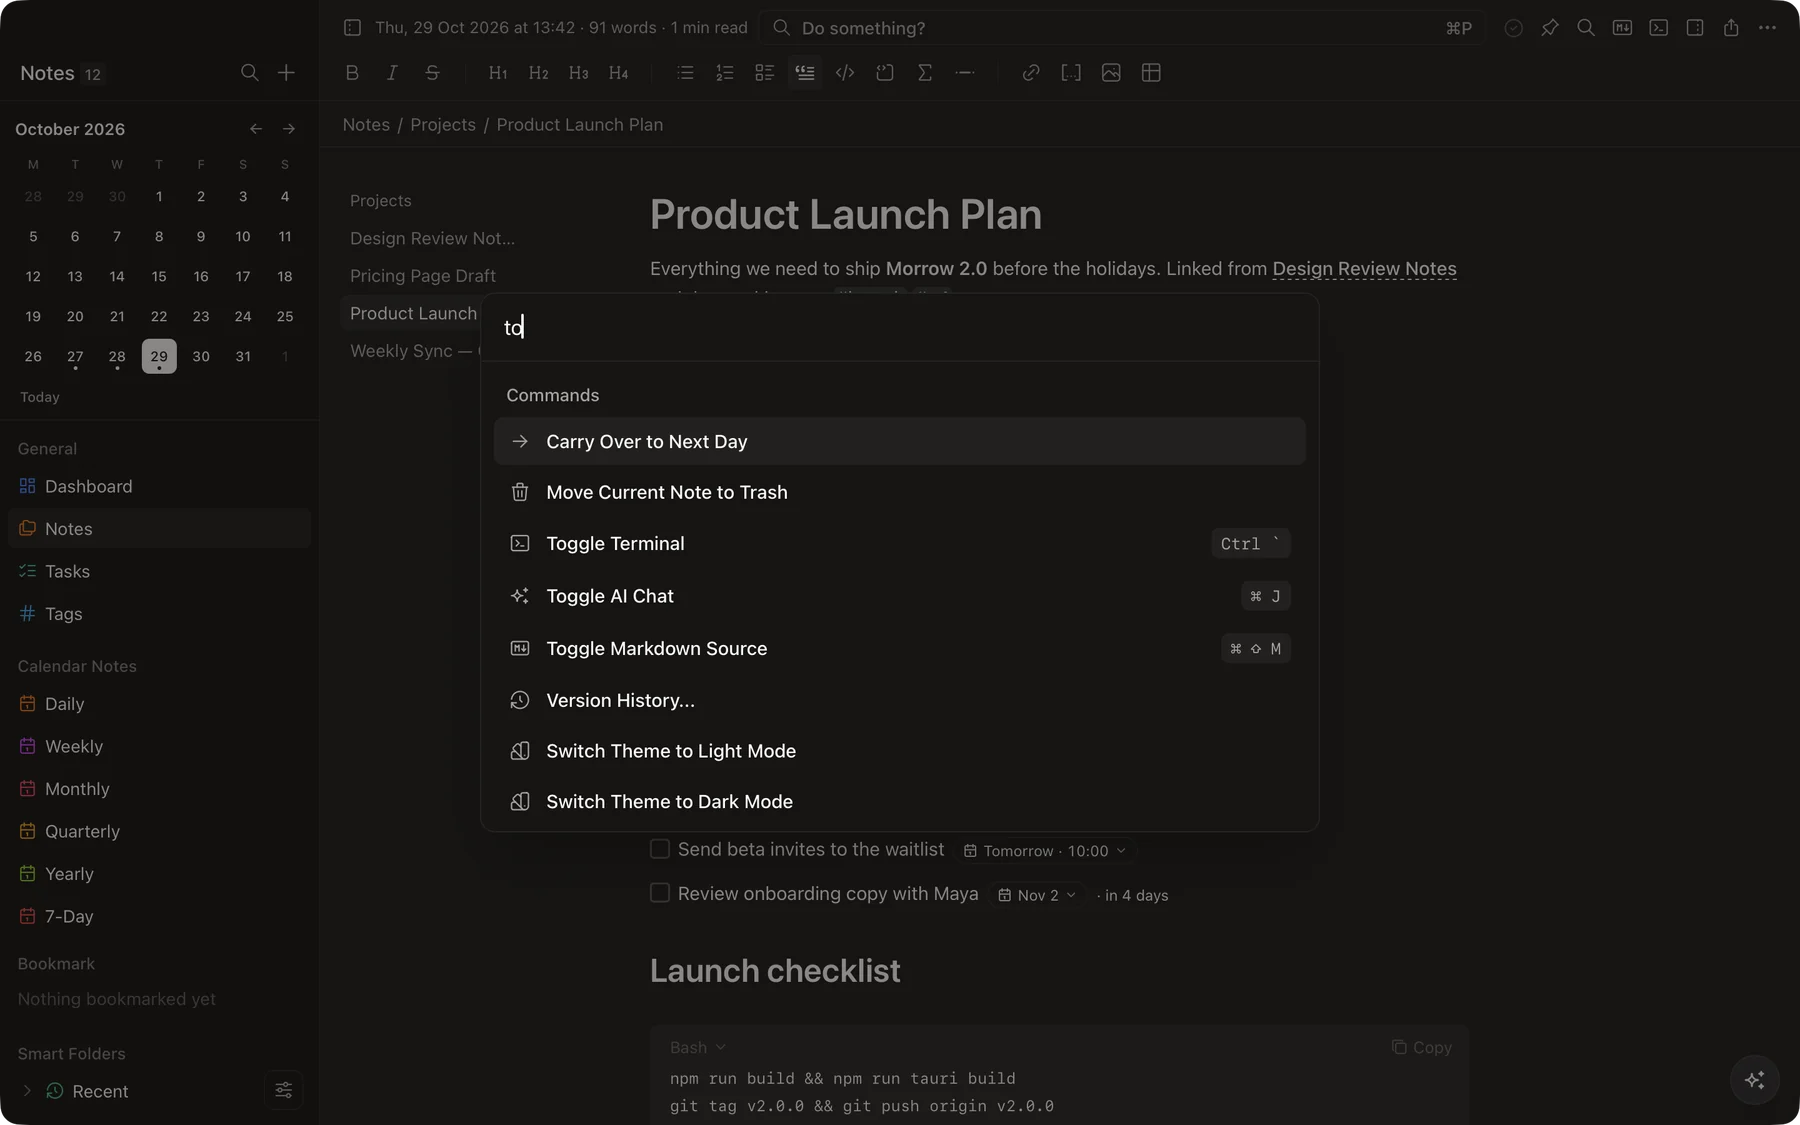Open the Tags section
1800x1125 pixels.
160,614
